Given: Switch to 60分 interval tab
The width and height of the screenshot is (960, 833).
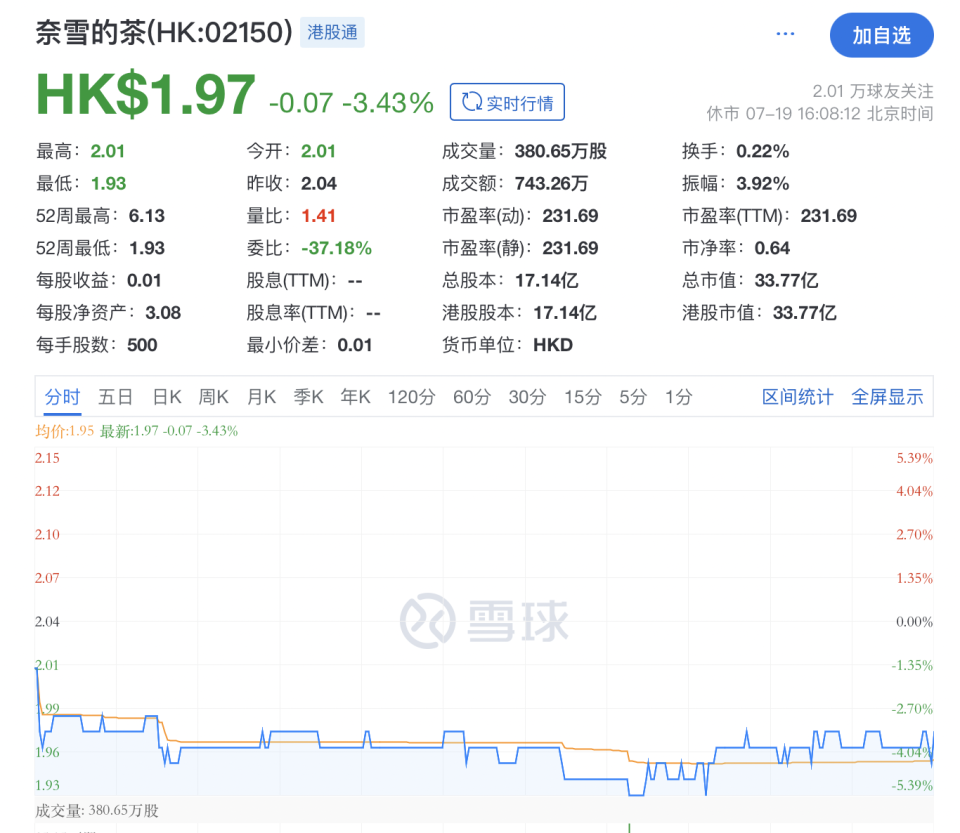Looking at the screenshot, I should 471,397.
